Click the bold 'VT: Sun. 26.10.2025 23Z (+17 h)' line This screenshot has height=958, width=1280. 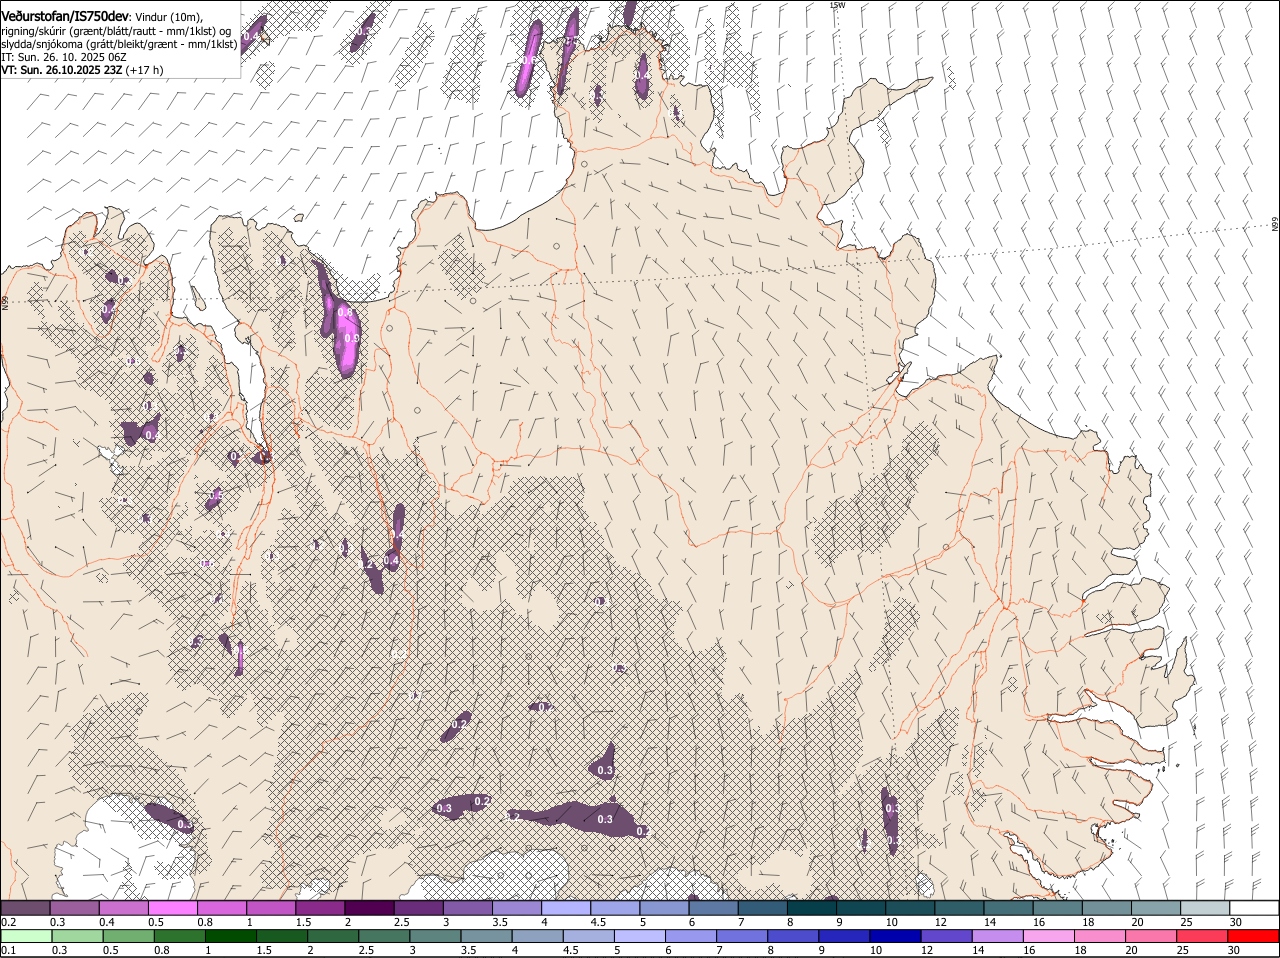click(x=82, y=70)
